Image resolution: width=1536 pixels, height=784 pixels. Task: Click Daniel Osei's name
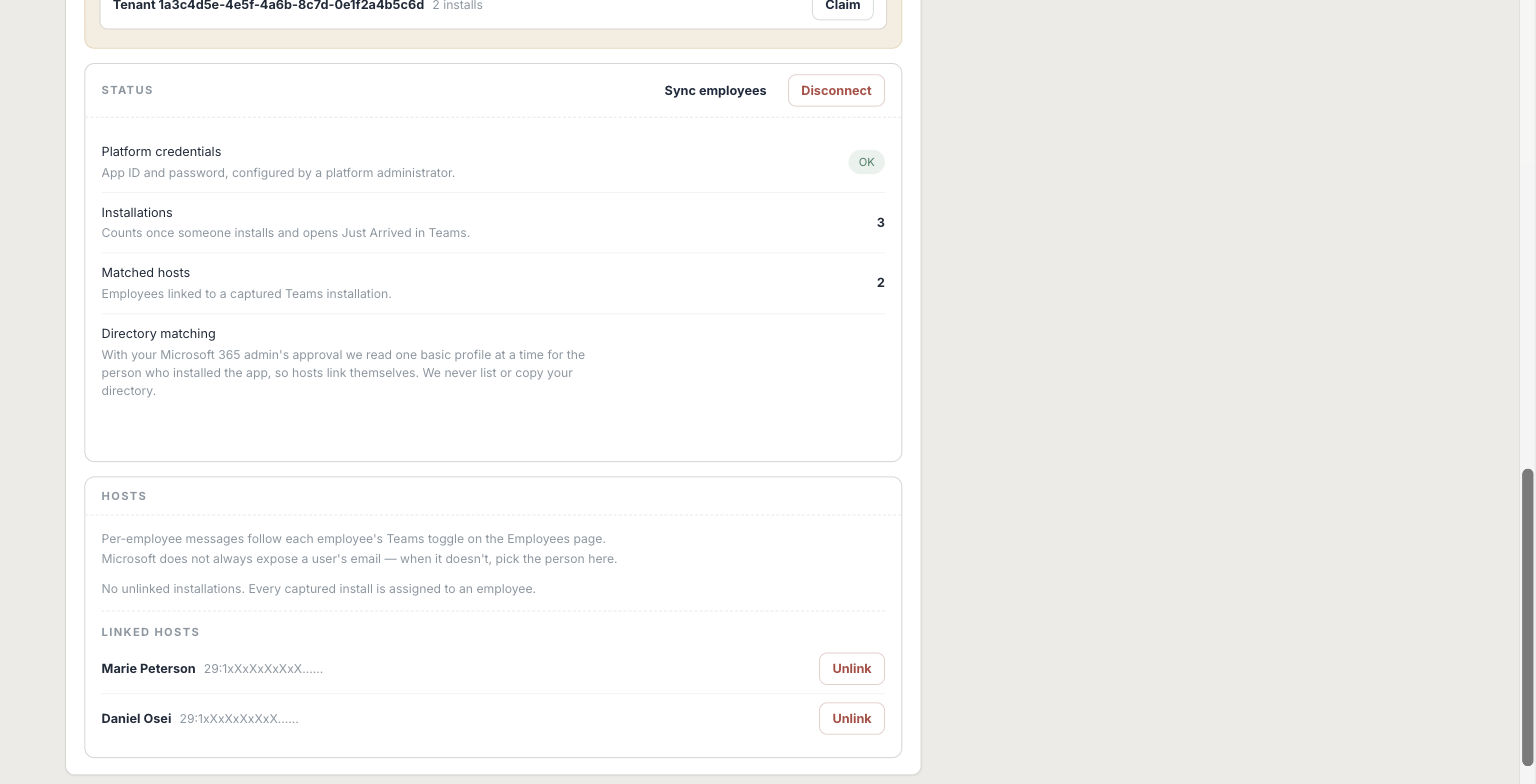pos(136,719)
